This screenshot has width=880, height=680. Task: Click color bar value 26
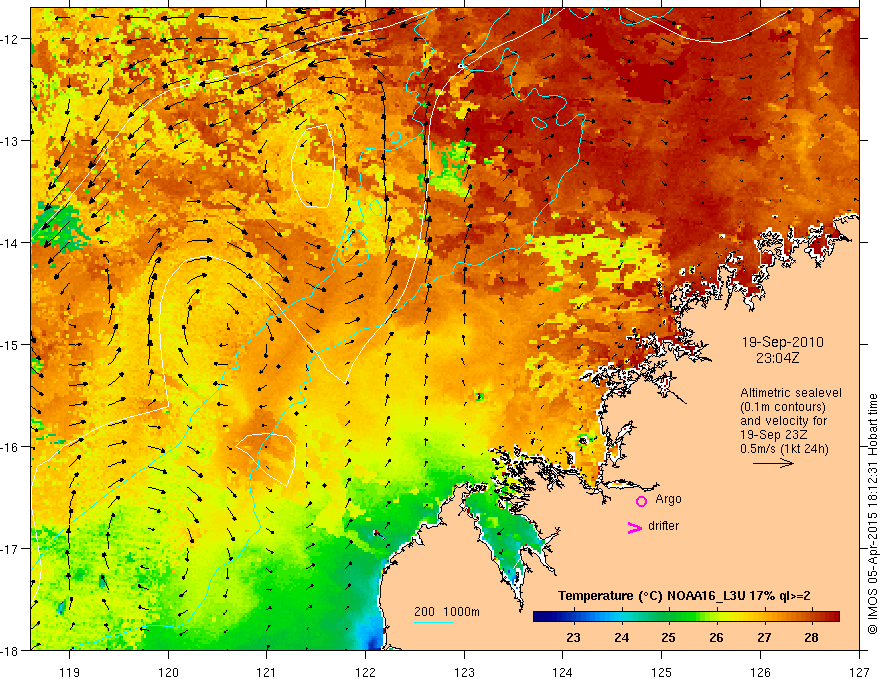click(x=716, y=637)
